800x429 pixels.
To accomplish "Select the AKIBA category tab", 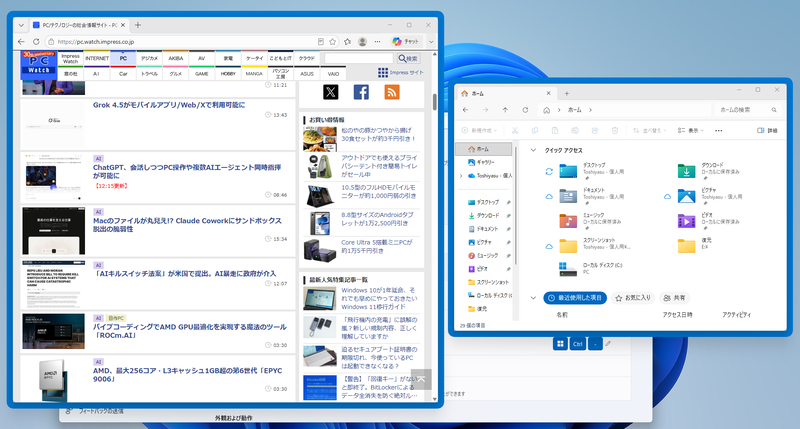I will coord(176,58).
